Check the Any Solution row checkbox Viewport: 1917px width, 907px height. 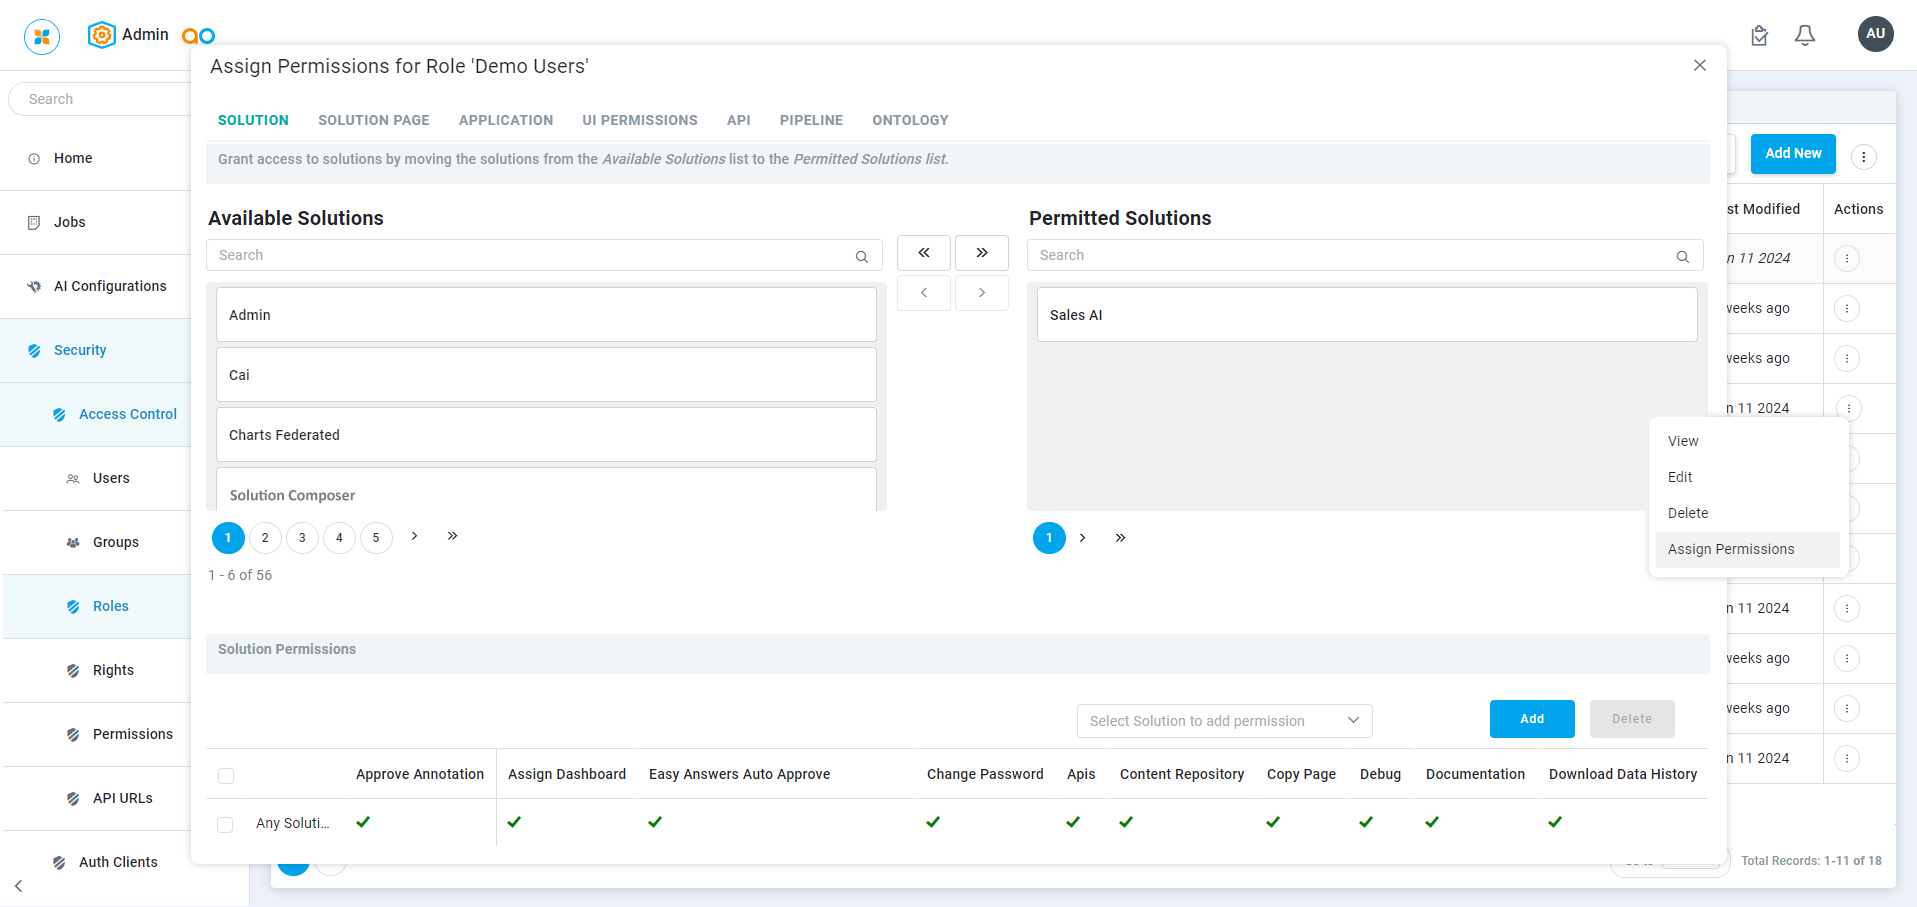click(226, 824)
